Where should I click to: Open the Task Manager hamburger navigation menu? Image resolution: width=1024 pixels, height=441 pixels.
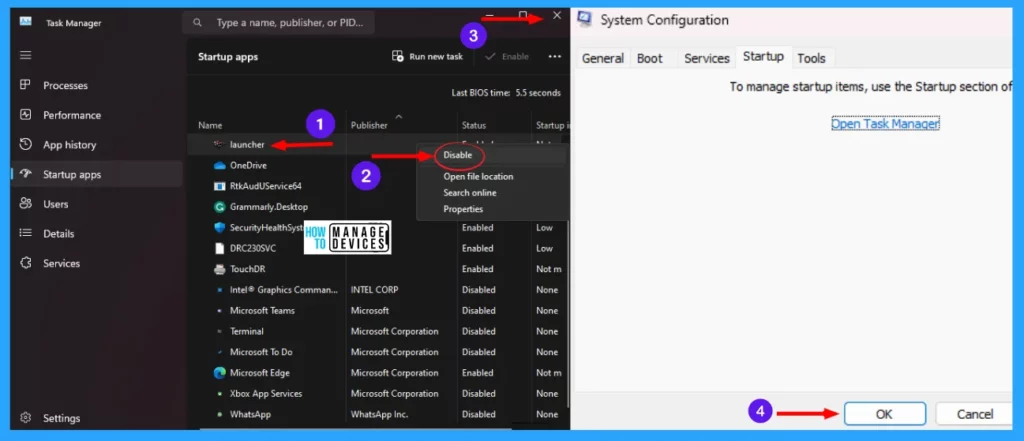(25, 56)
